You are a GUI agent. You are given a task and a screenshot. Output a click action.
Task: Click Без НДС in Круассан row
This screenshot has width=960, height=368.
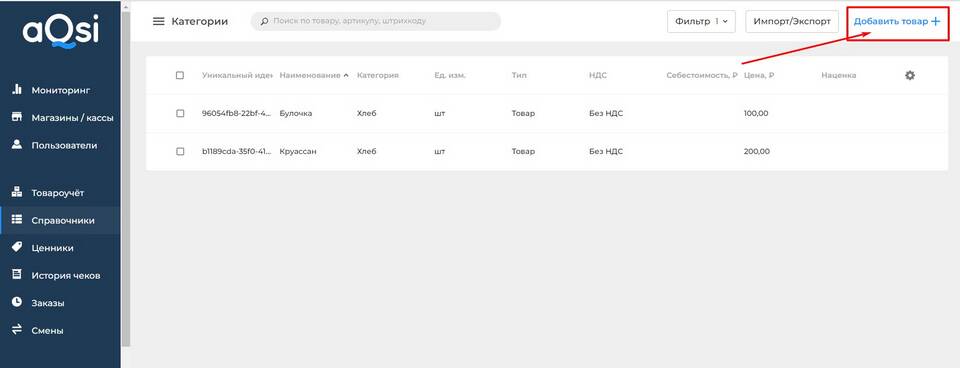coord(606,151)
